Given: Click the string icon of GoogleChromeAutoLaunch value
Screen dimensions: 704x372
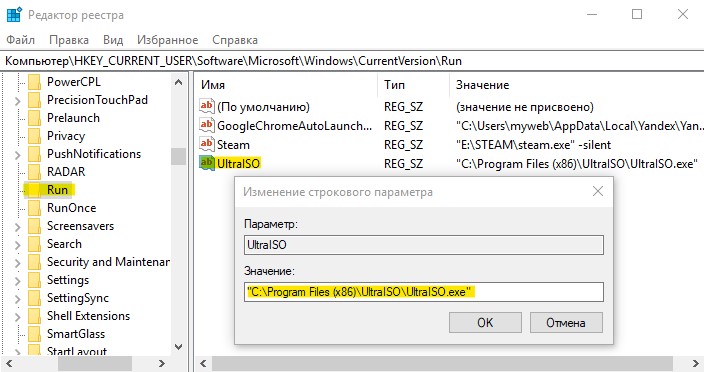Looking at the screenshot, I should coord(207,125).
